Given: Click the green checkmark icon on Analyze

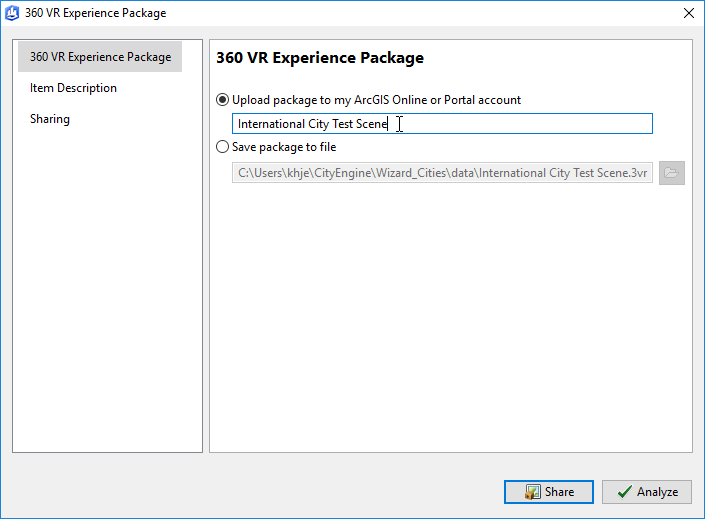Looking at the screenshot, I should [x=625, y=492].
